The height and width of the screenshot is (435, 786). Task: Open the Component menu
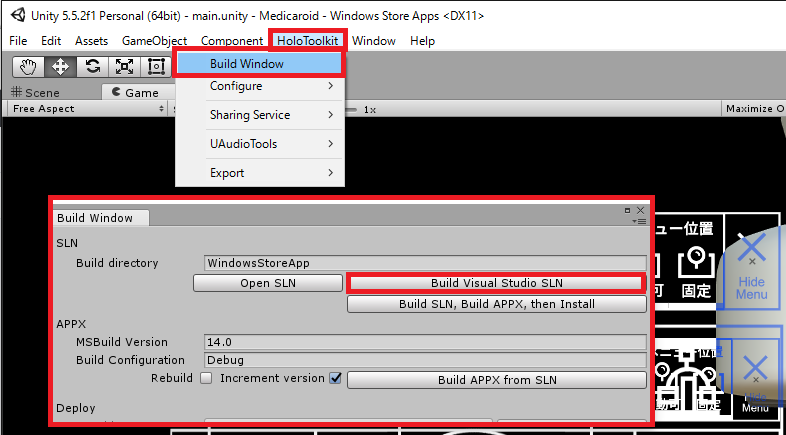[232, 41]
